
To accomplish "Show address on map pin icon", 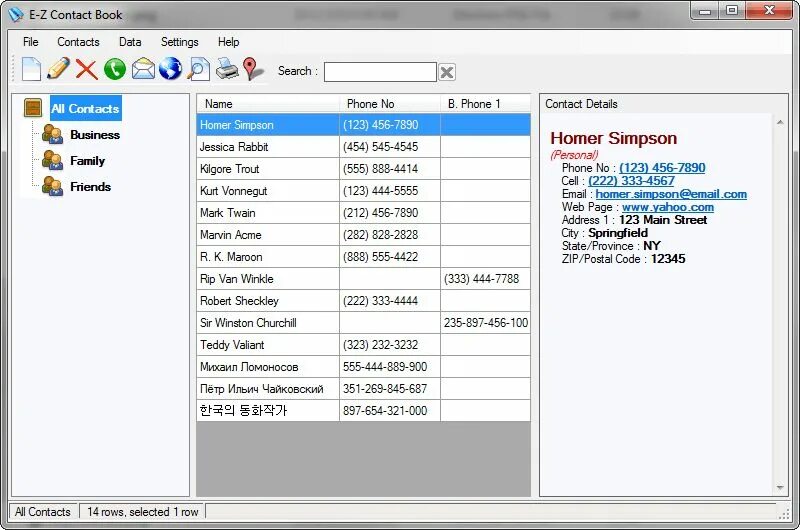I will (253, 69).
